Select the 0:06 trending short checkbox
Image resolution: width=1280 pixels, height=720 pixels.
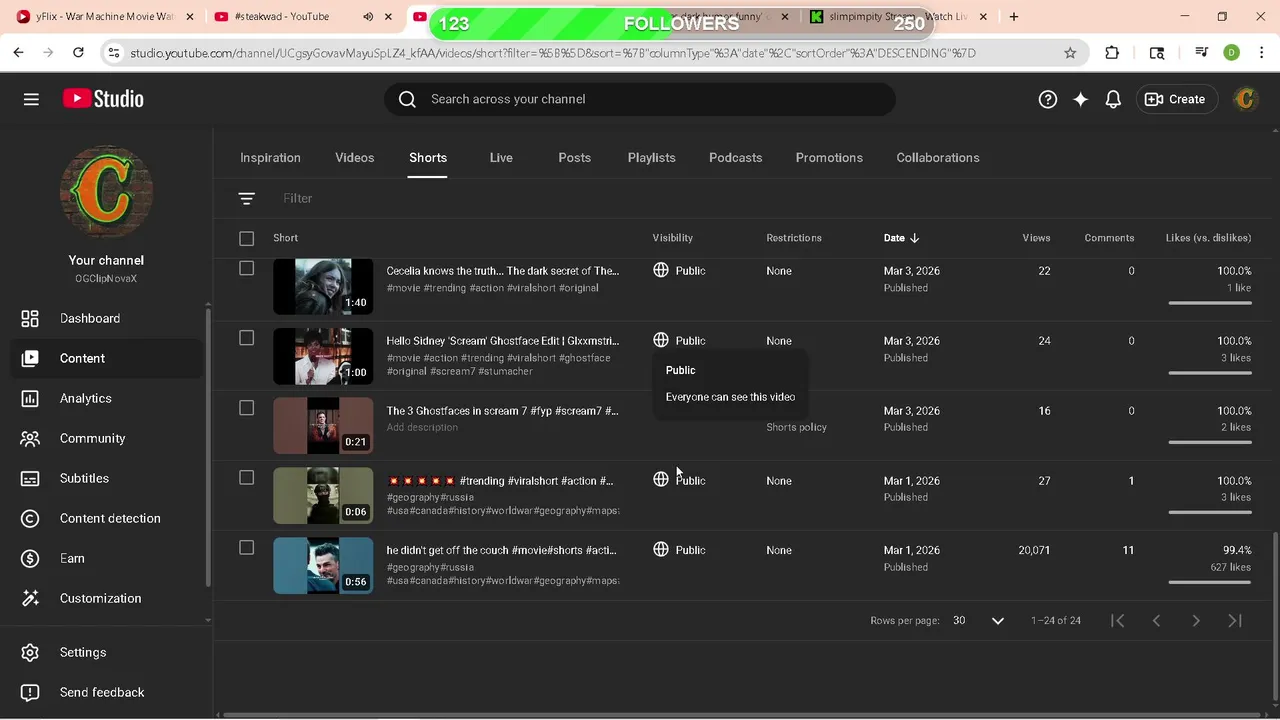[x=247, y=478]
